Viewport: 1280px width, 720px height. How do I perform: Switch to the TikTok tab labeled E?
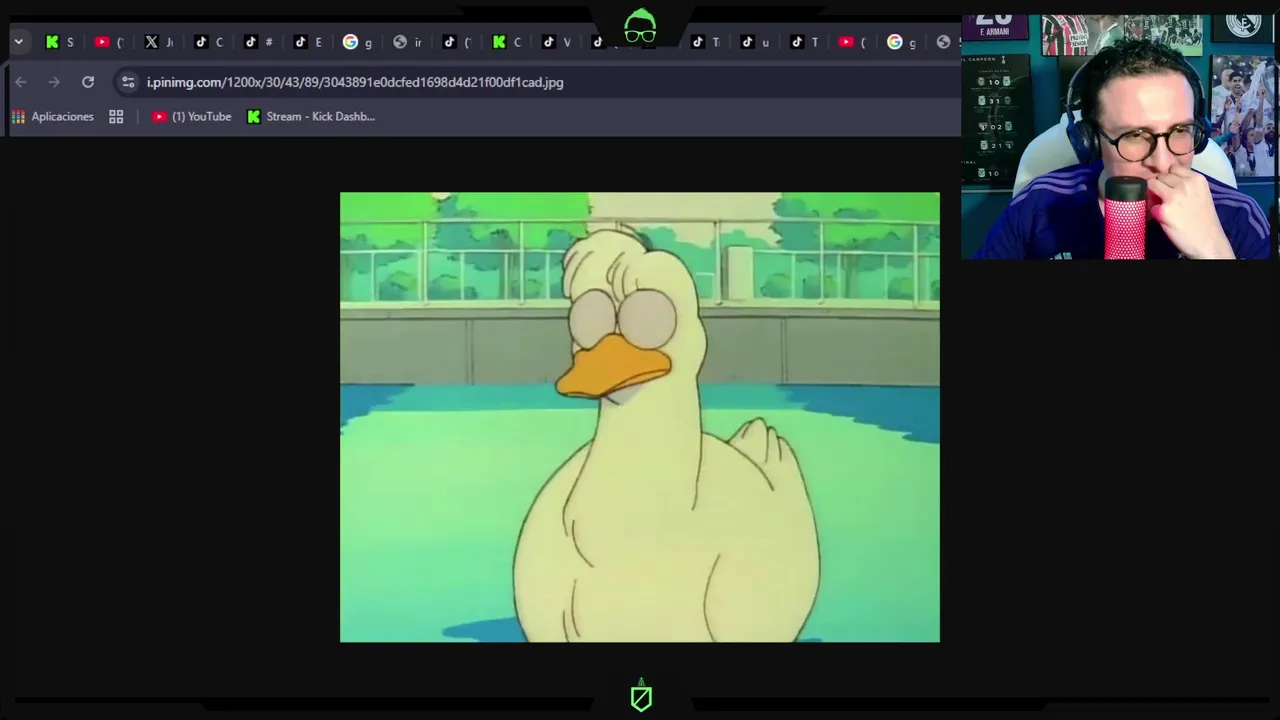308,42
